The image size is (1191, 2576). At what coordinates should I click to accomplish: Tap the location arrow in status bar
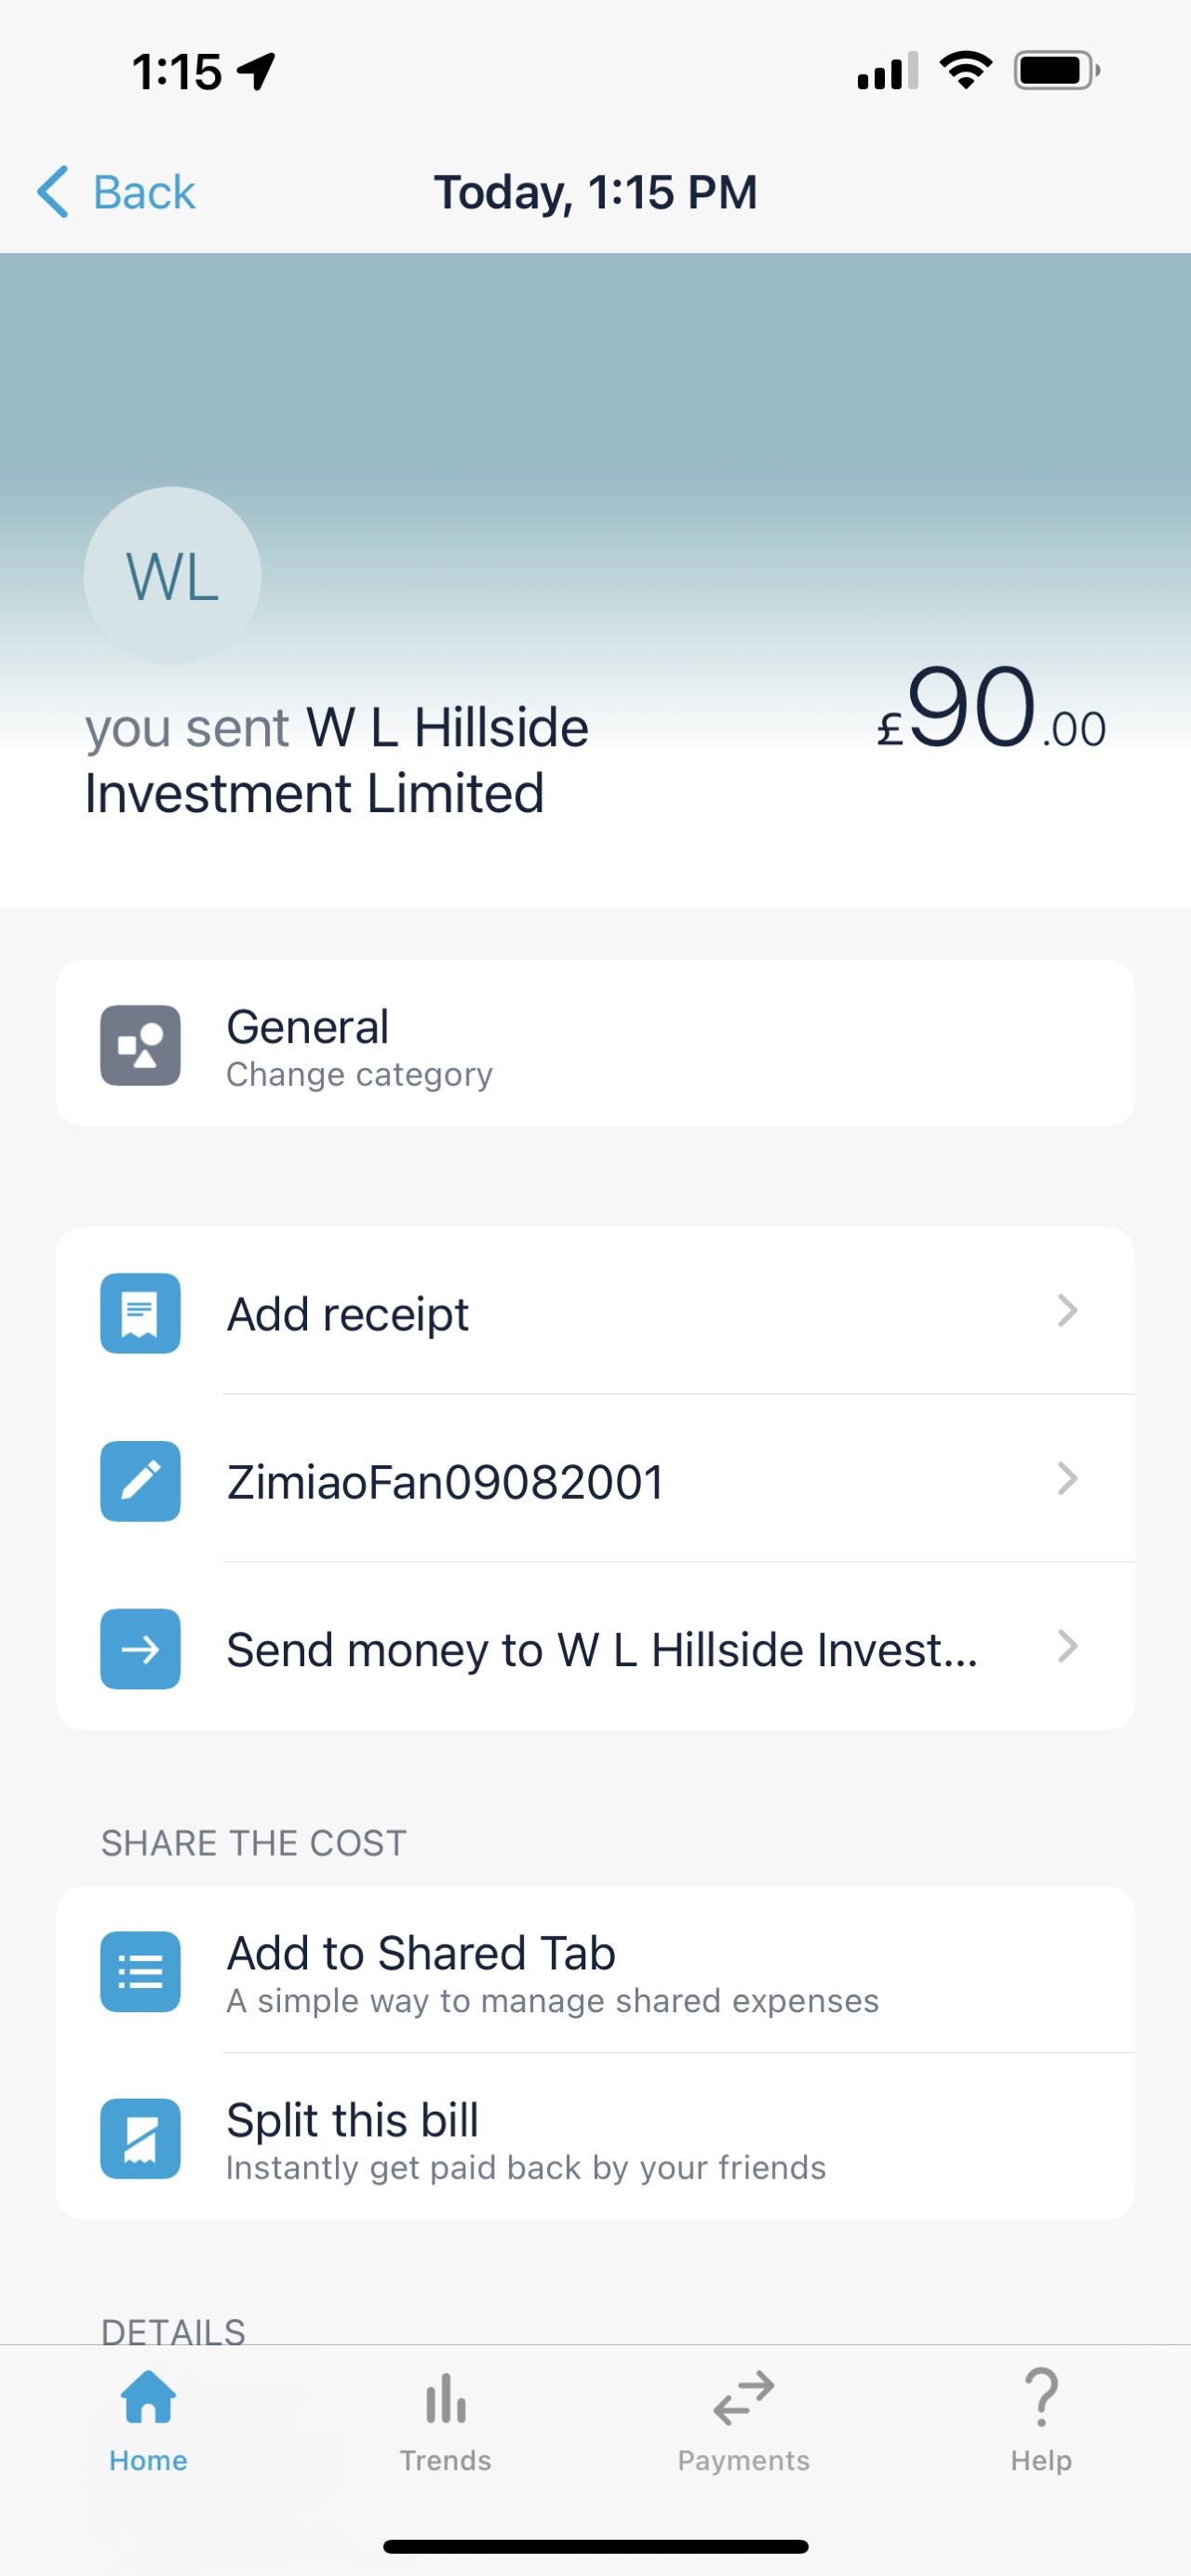point(257,71)
